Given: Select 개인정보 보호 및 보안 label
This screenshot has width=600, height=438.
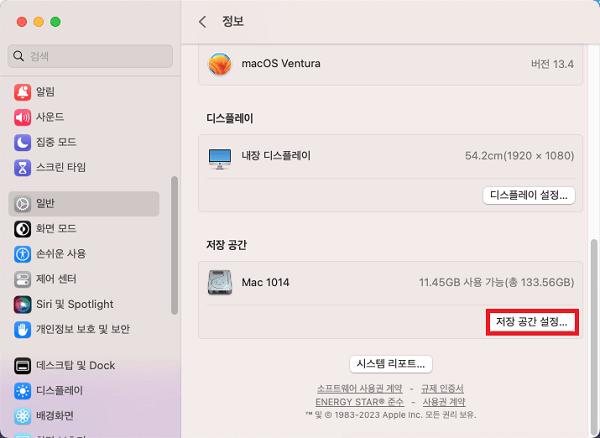Looking at the screenshot, I should (83, 329).
